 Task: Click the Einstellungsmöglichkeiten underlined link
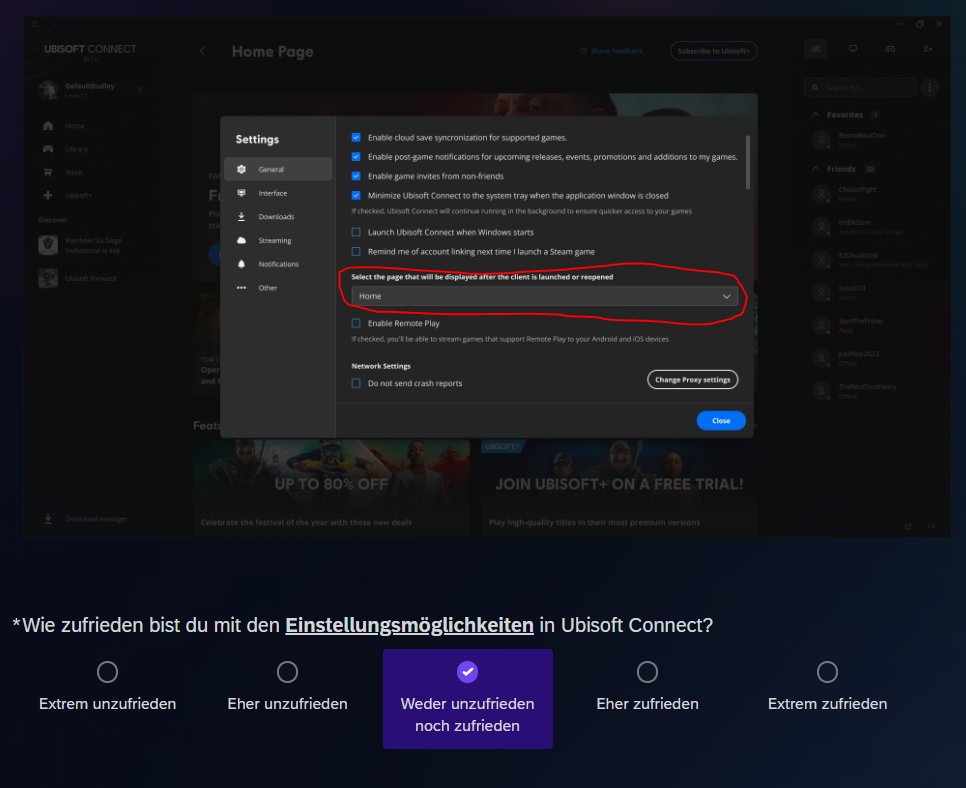coord(409,625)
